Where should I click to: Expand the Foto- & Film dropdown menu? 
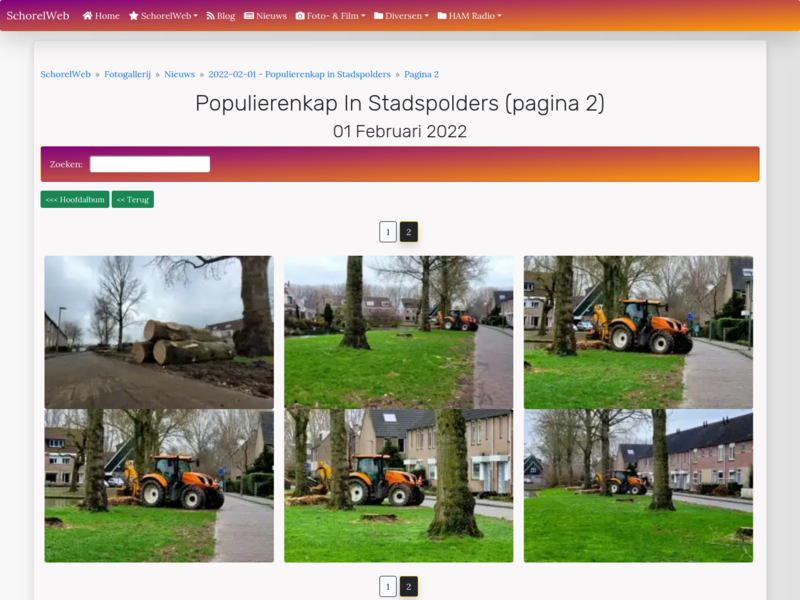tap(331, 16)
